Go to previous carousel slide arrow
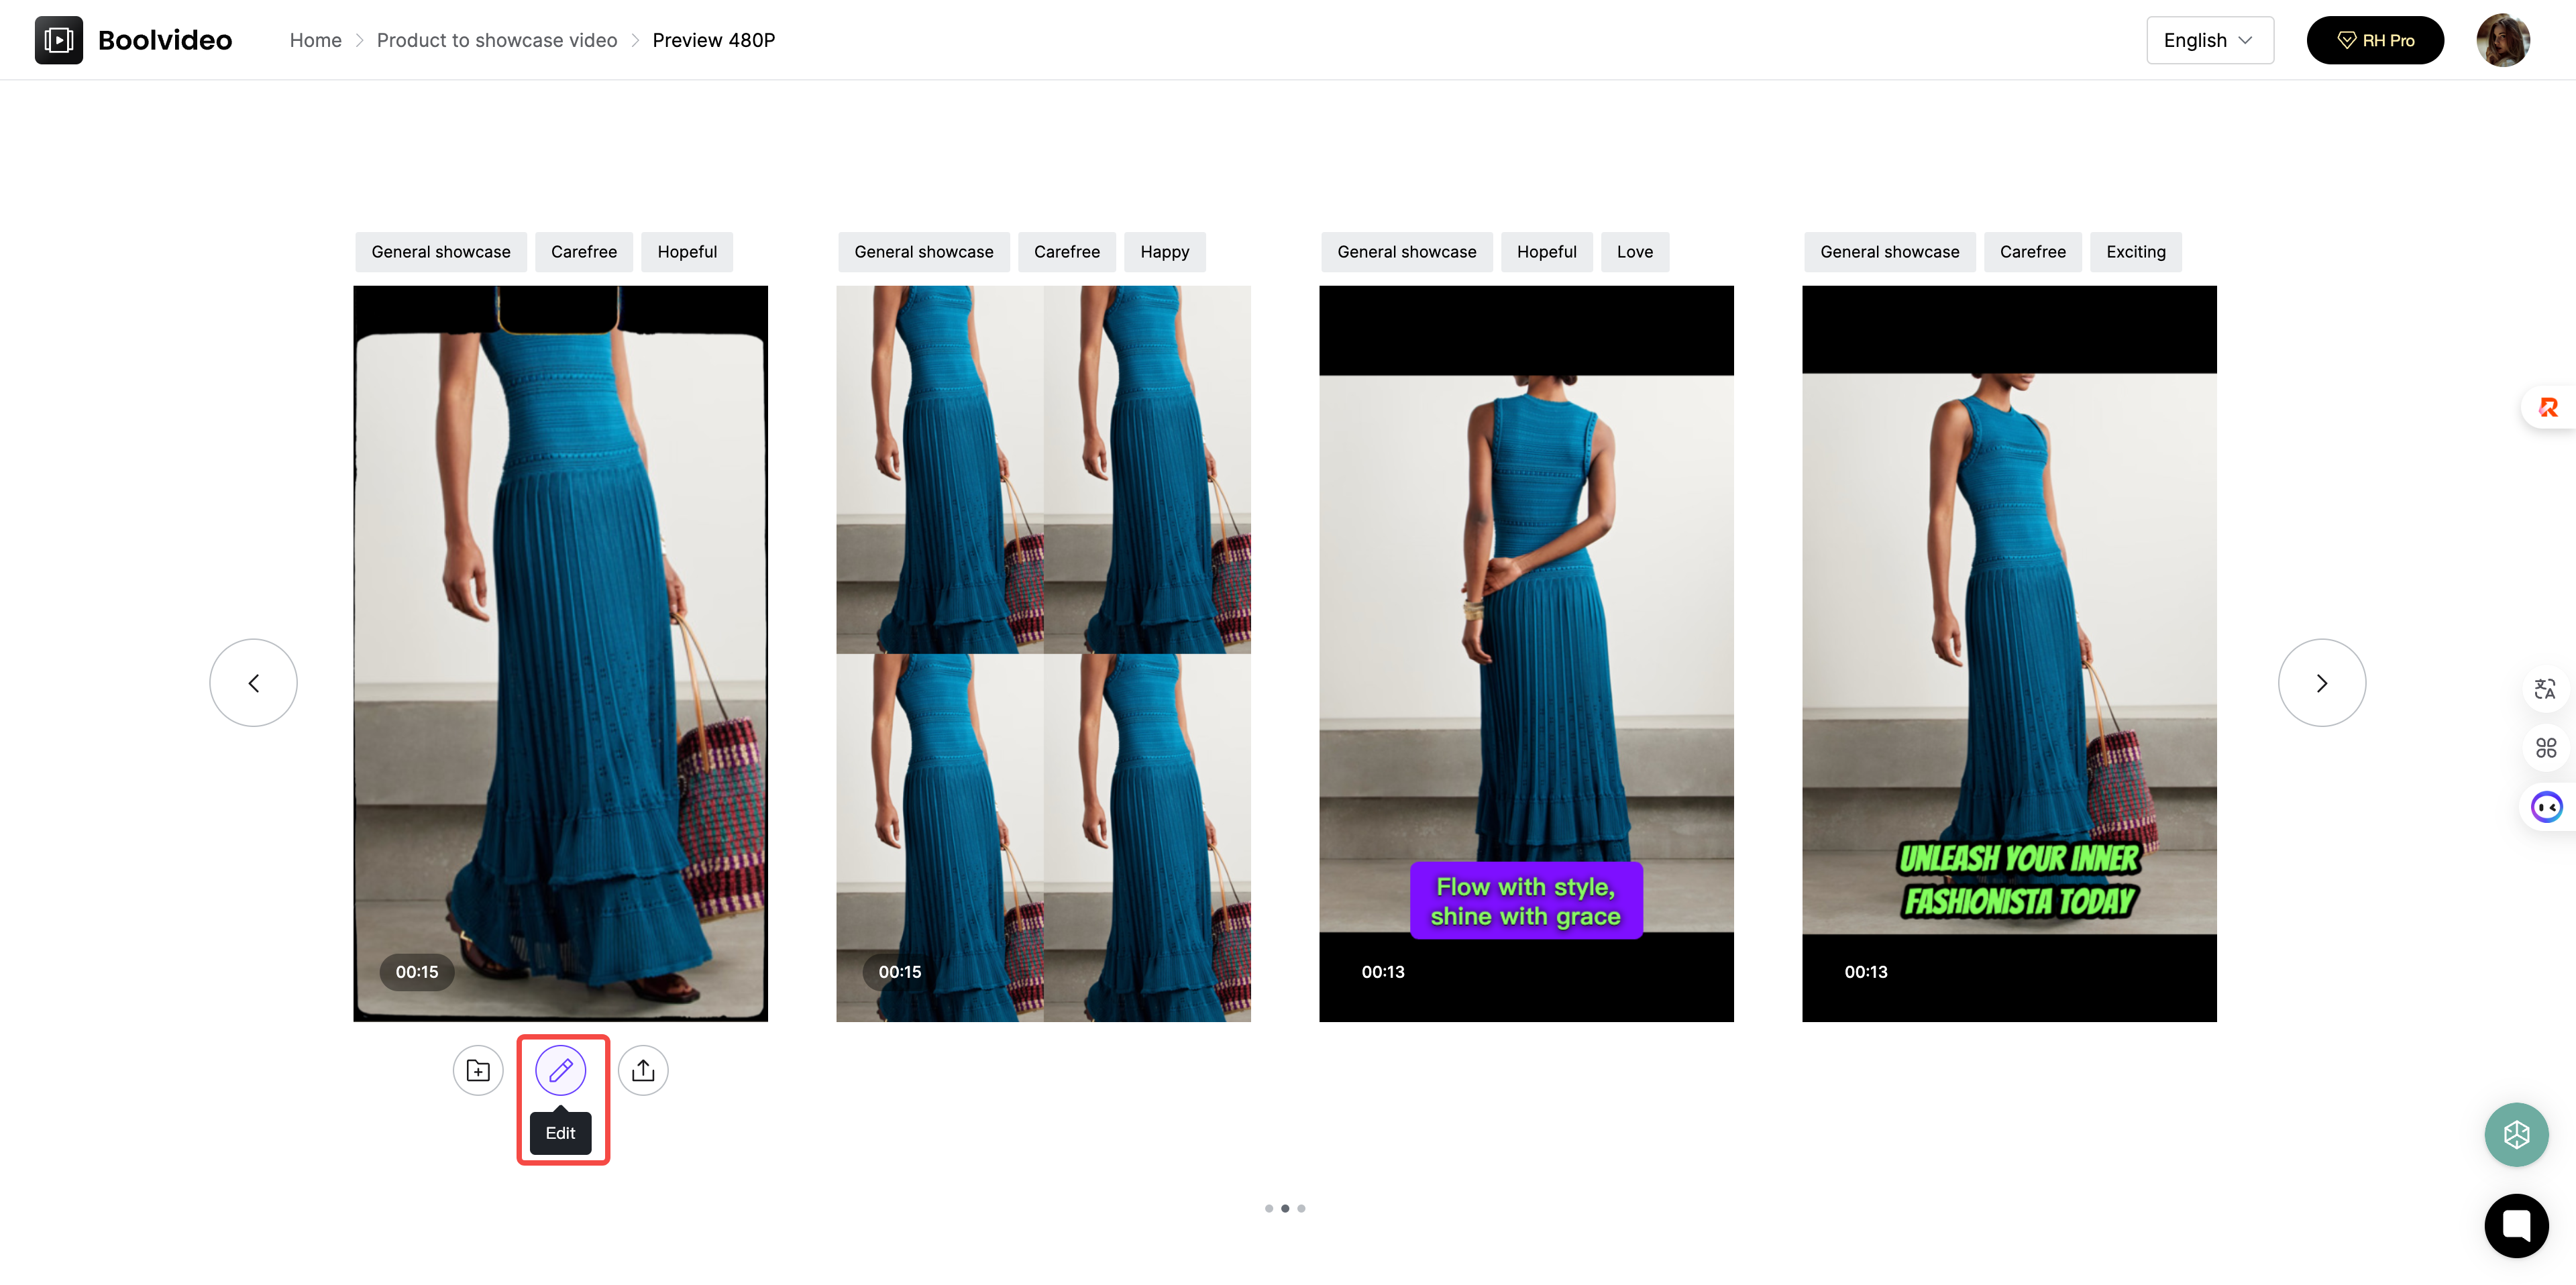 (x=253, y=683)
